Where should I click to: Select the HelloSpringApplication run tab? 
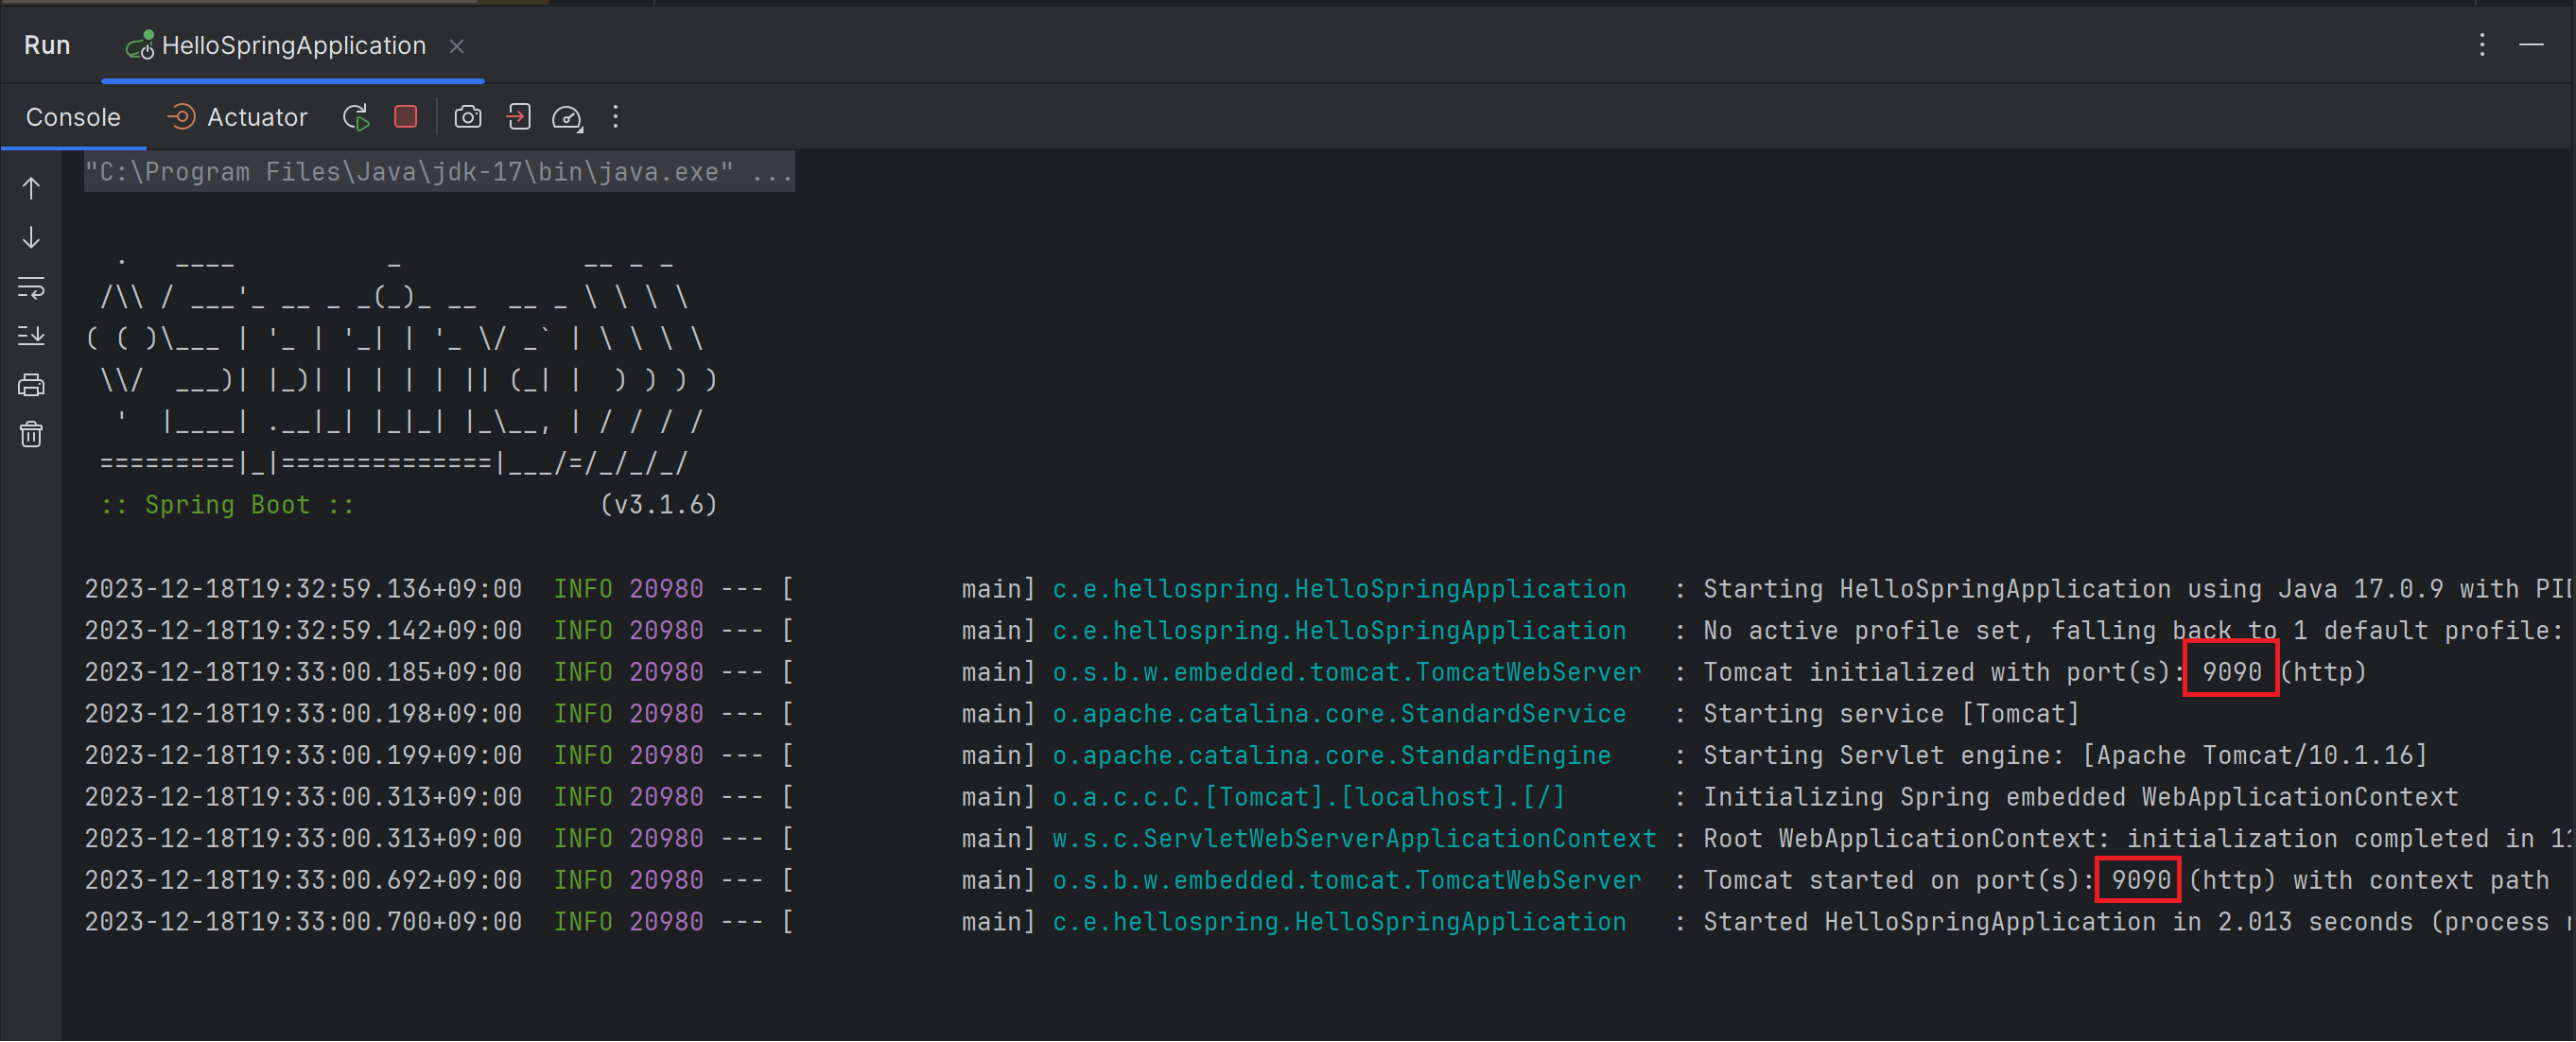(292, 46)
